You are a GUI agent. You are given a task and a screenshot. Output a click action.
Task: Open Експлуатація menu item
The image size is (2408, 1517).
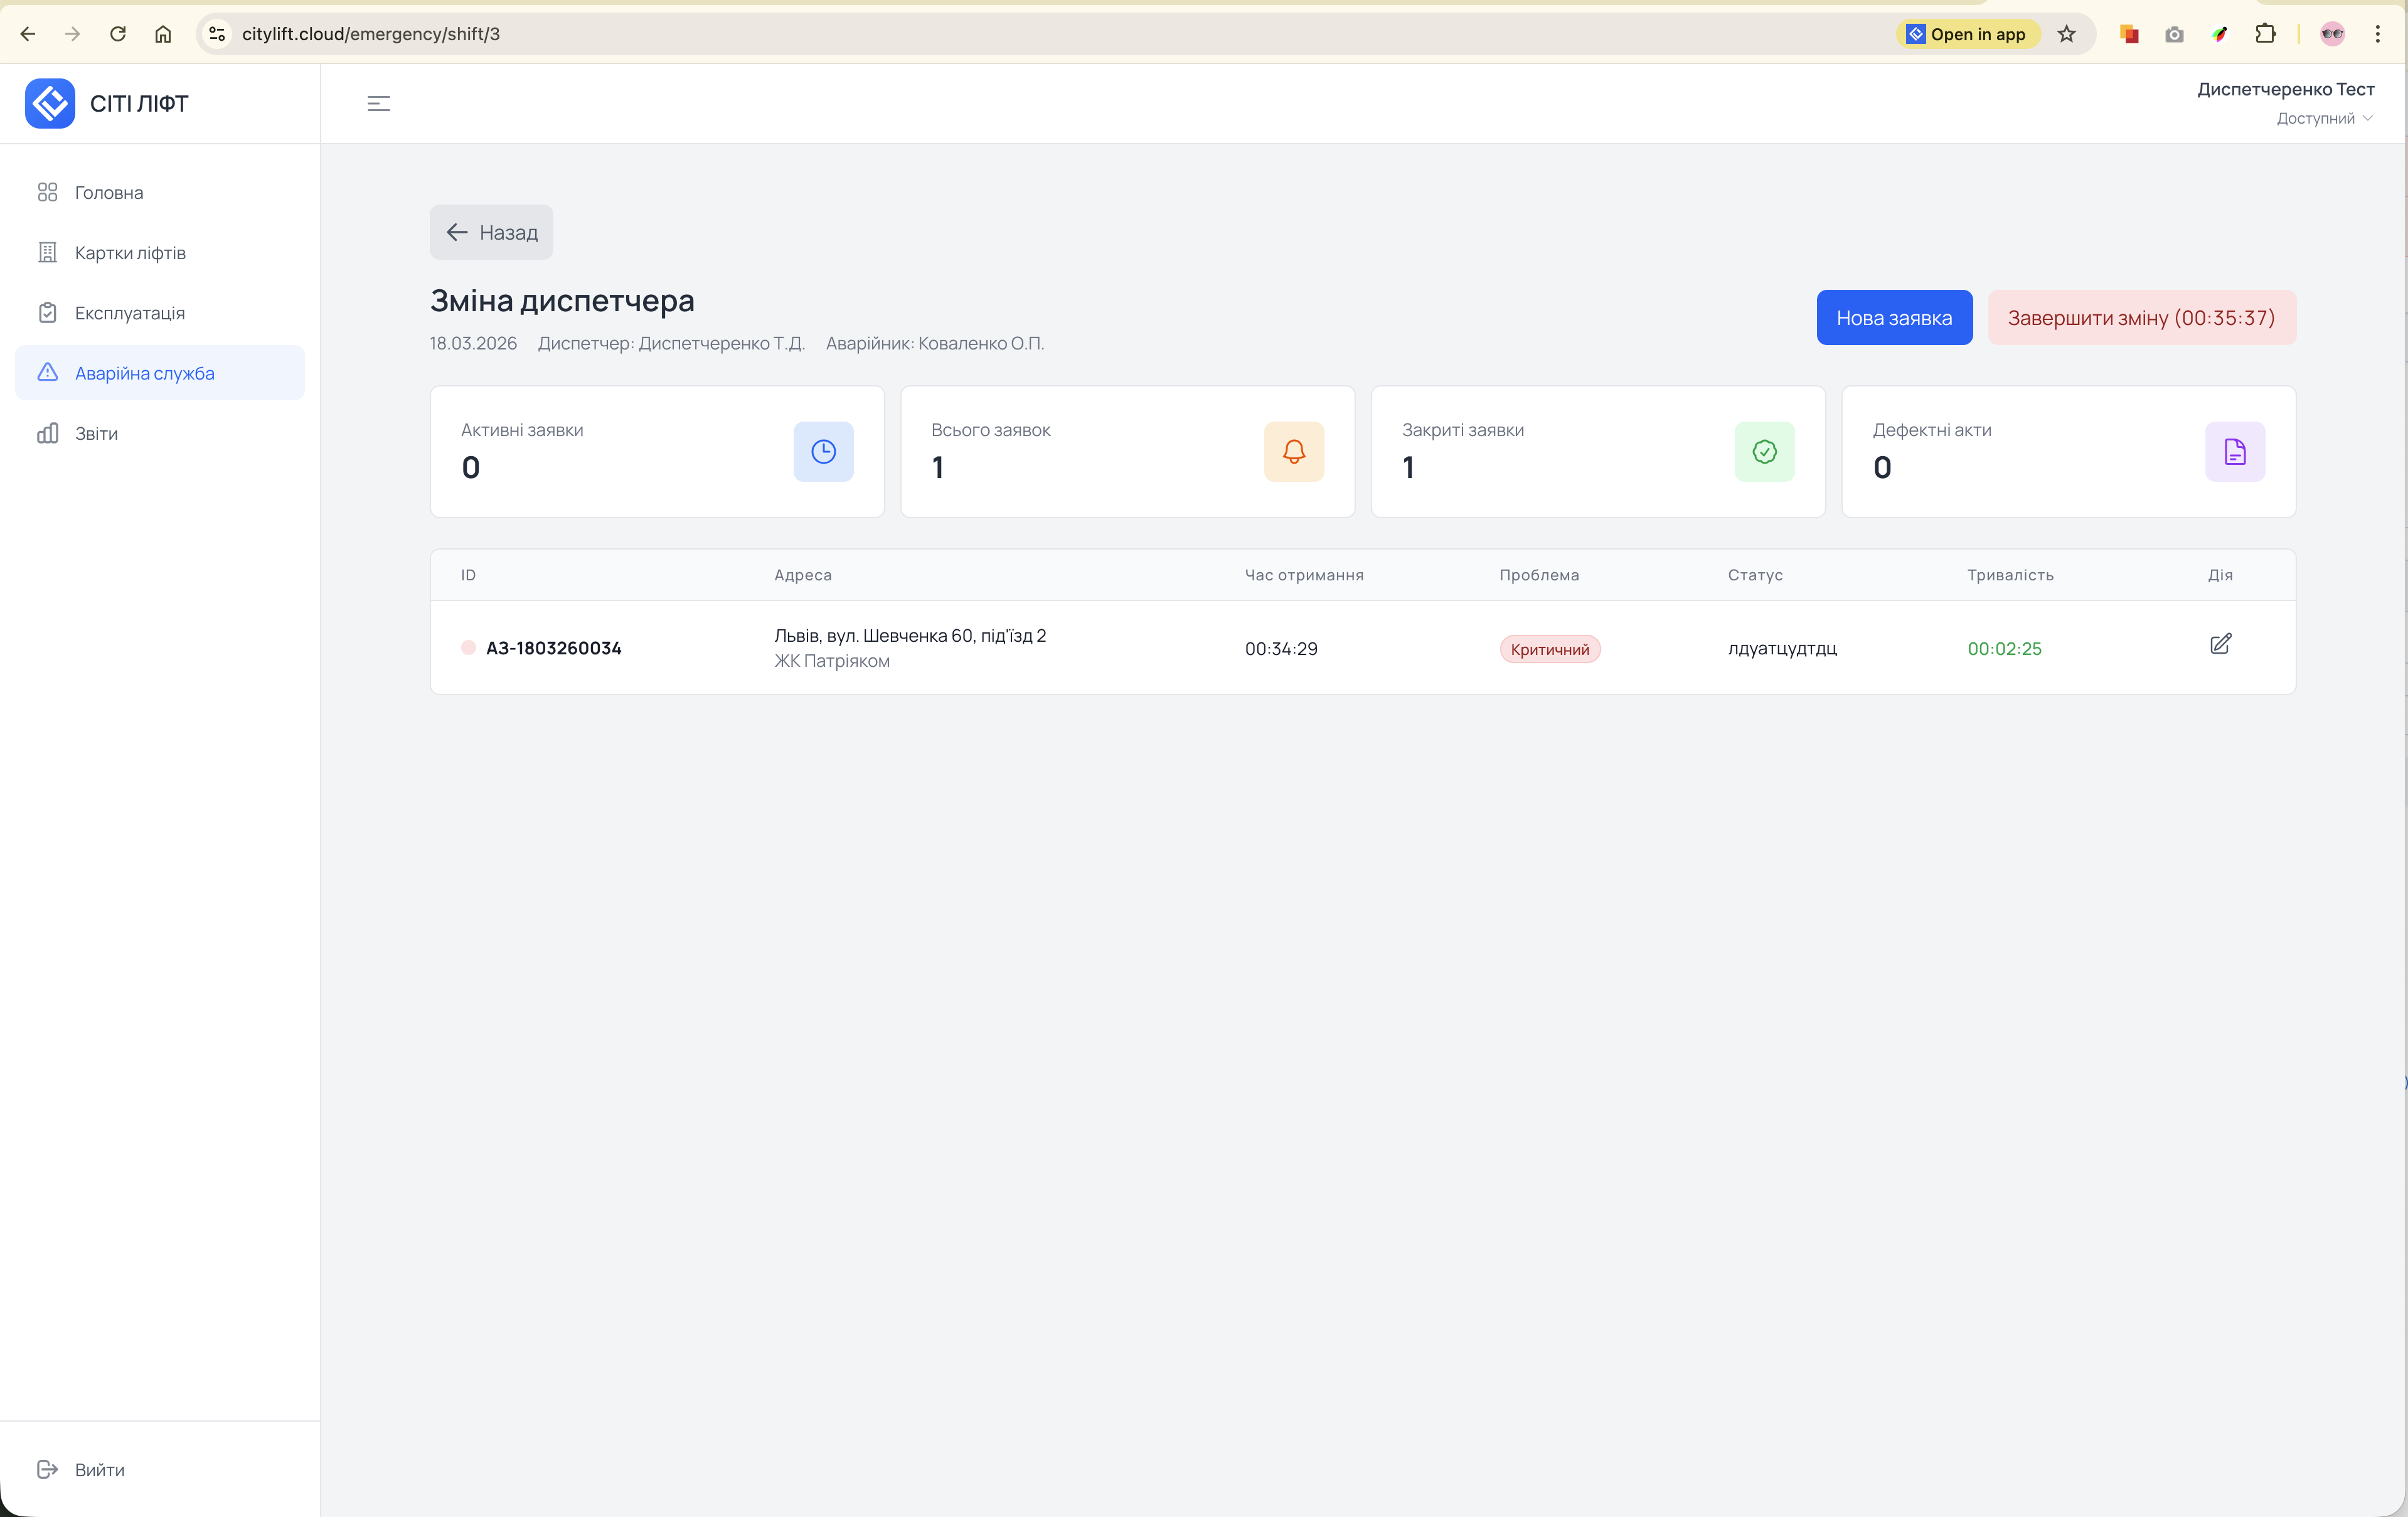[130, 313]
